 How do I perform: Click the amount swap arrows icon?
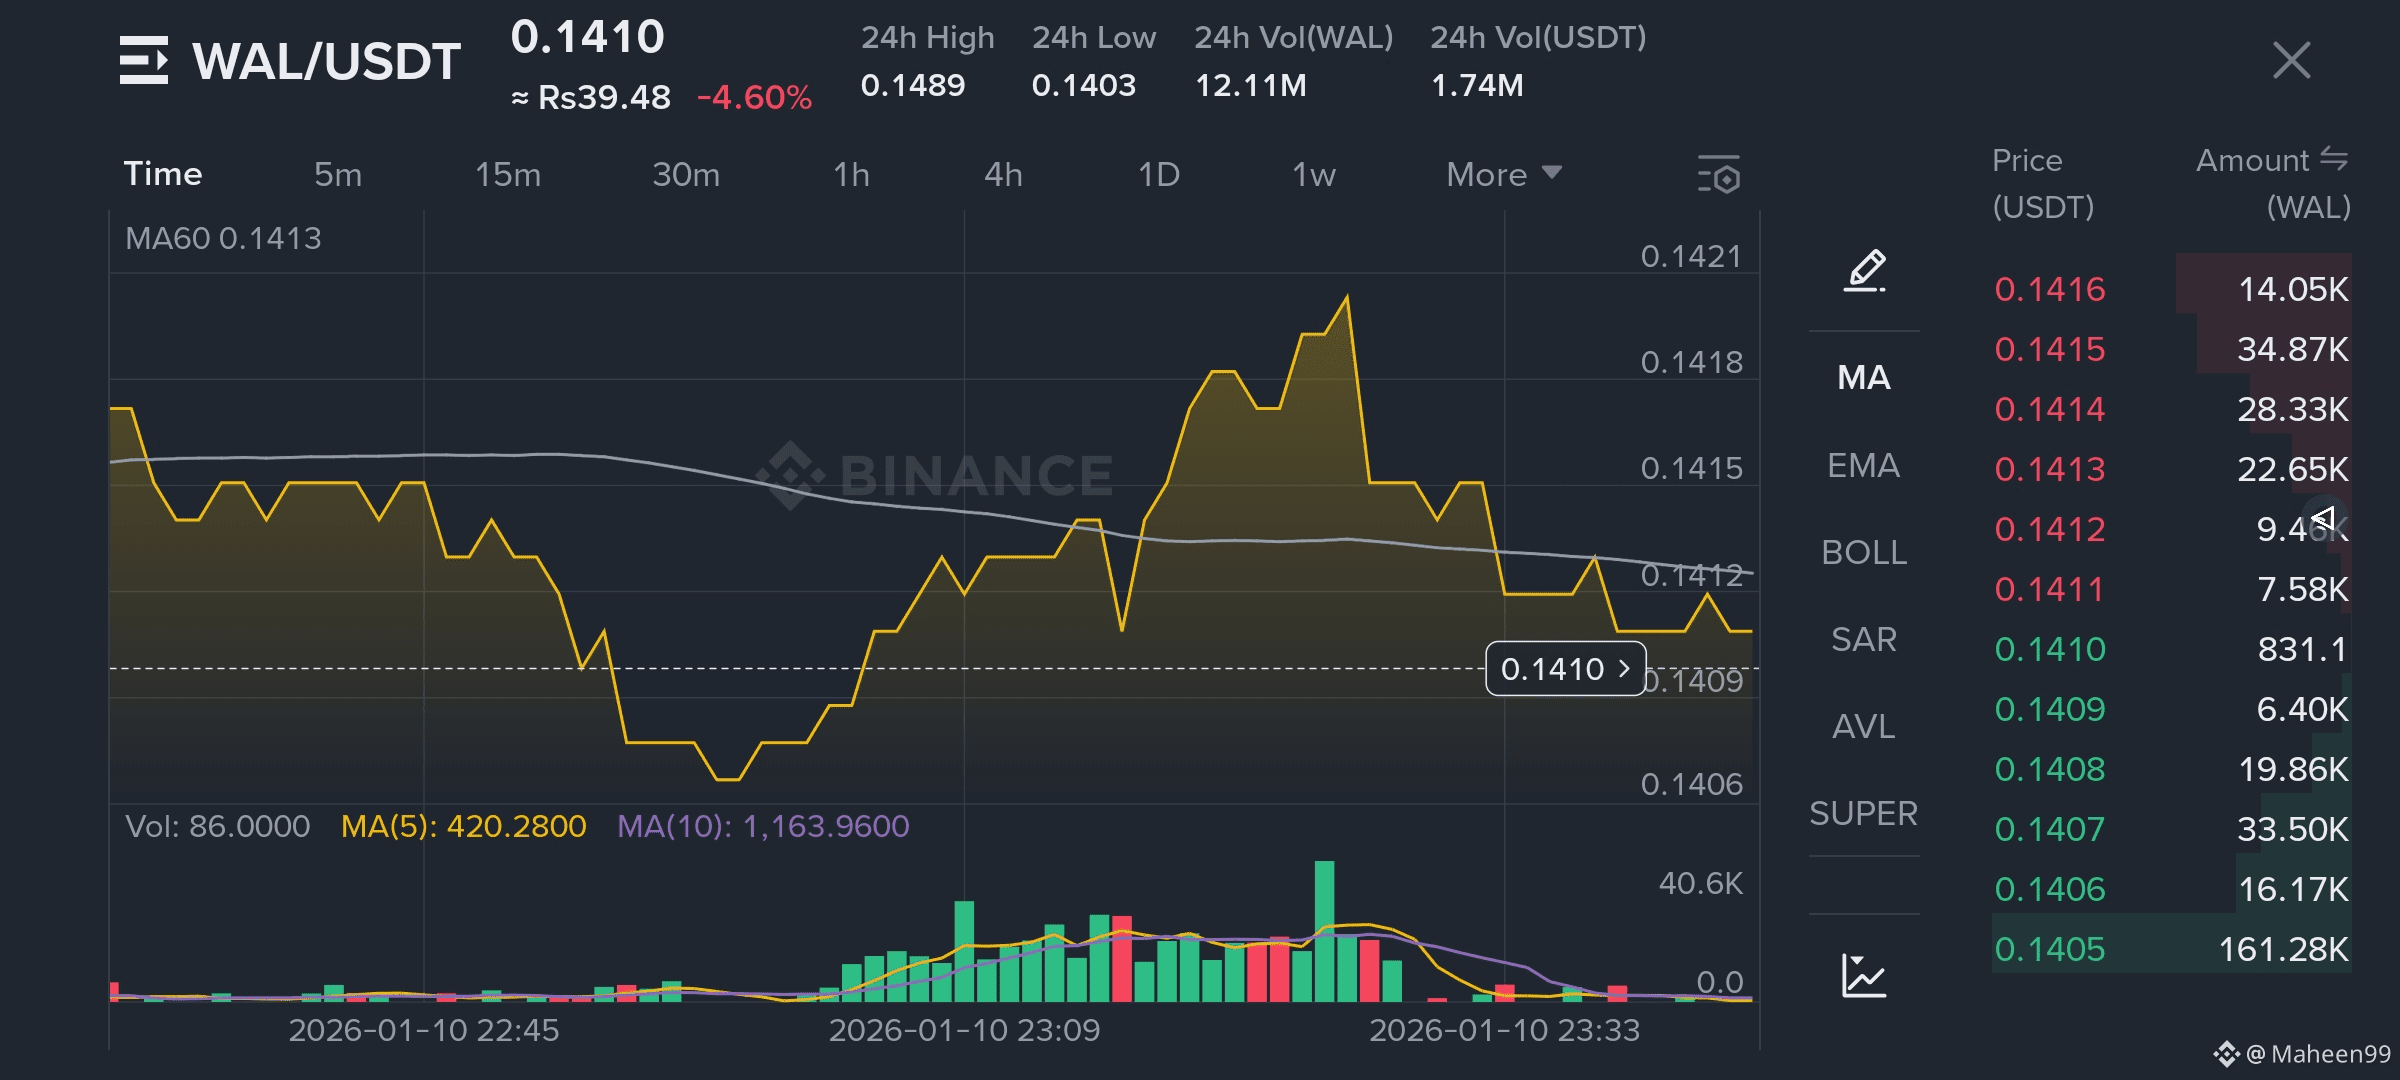(2334, 159)
